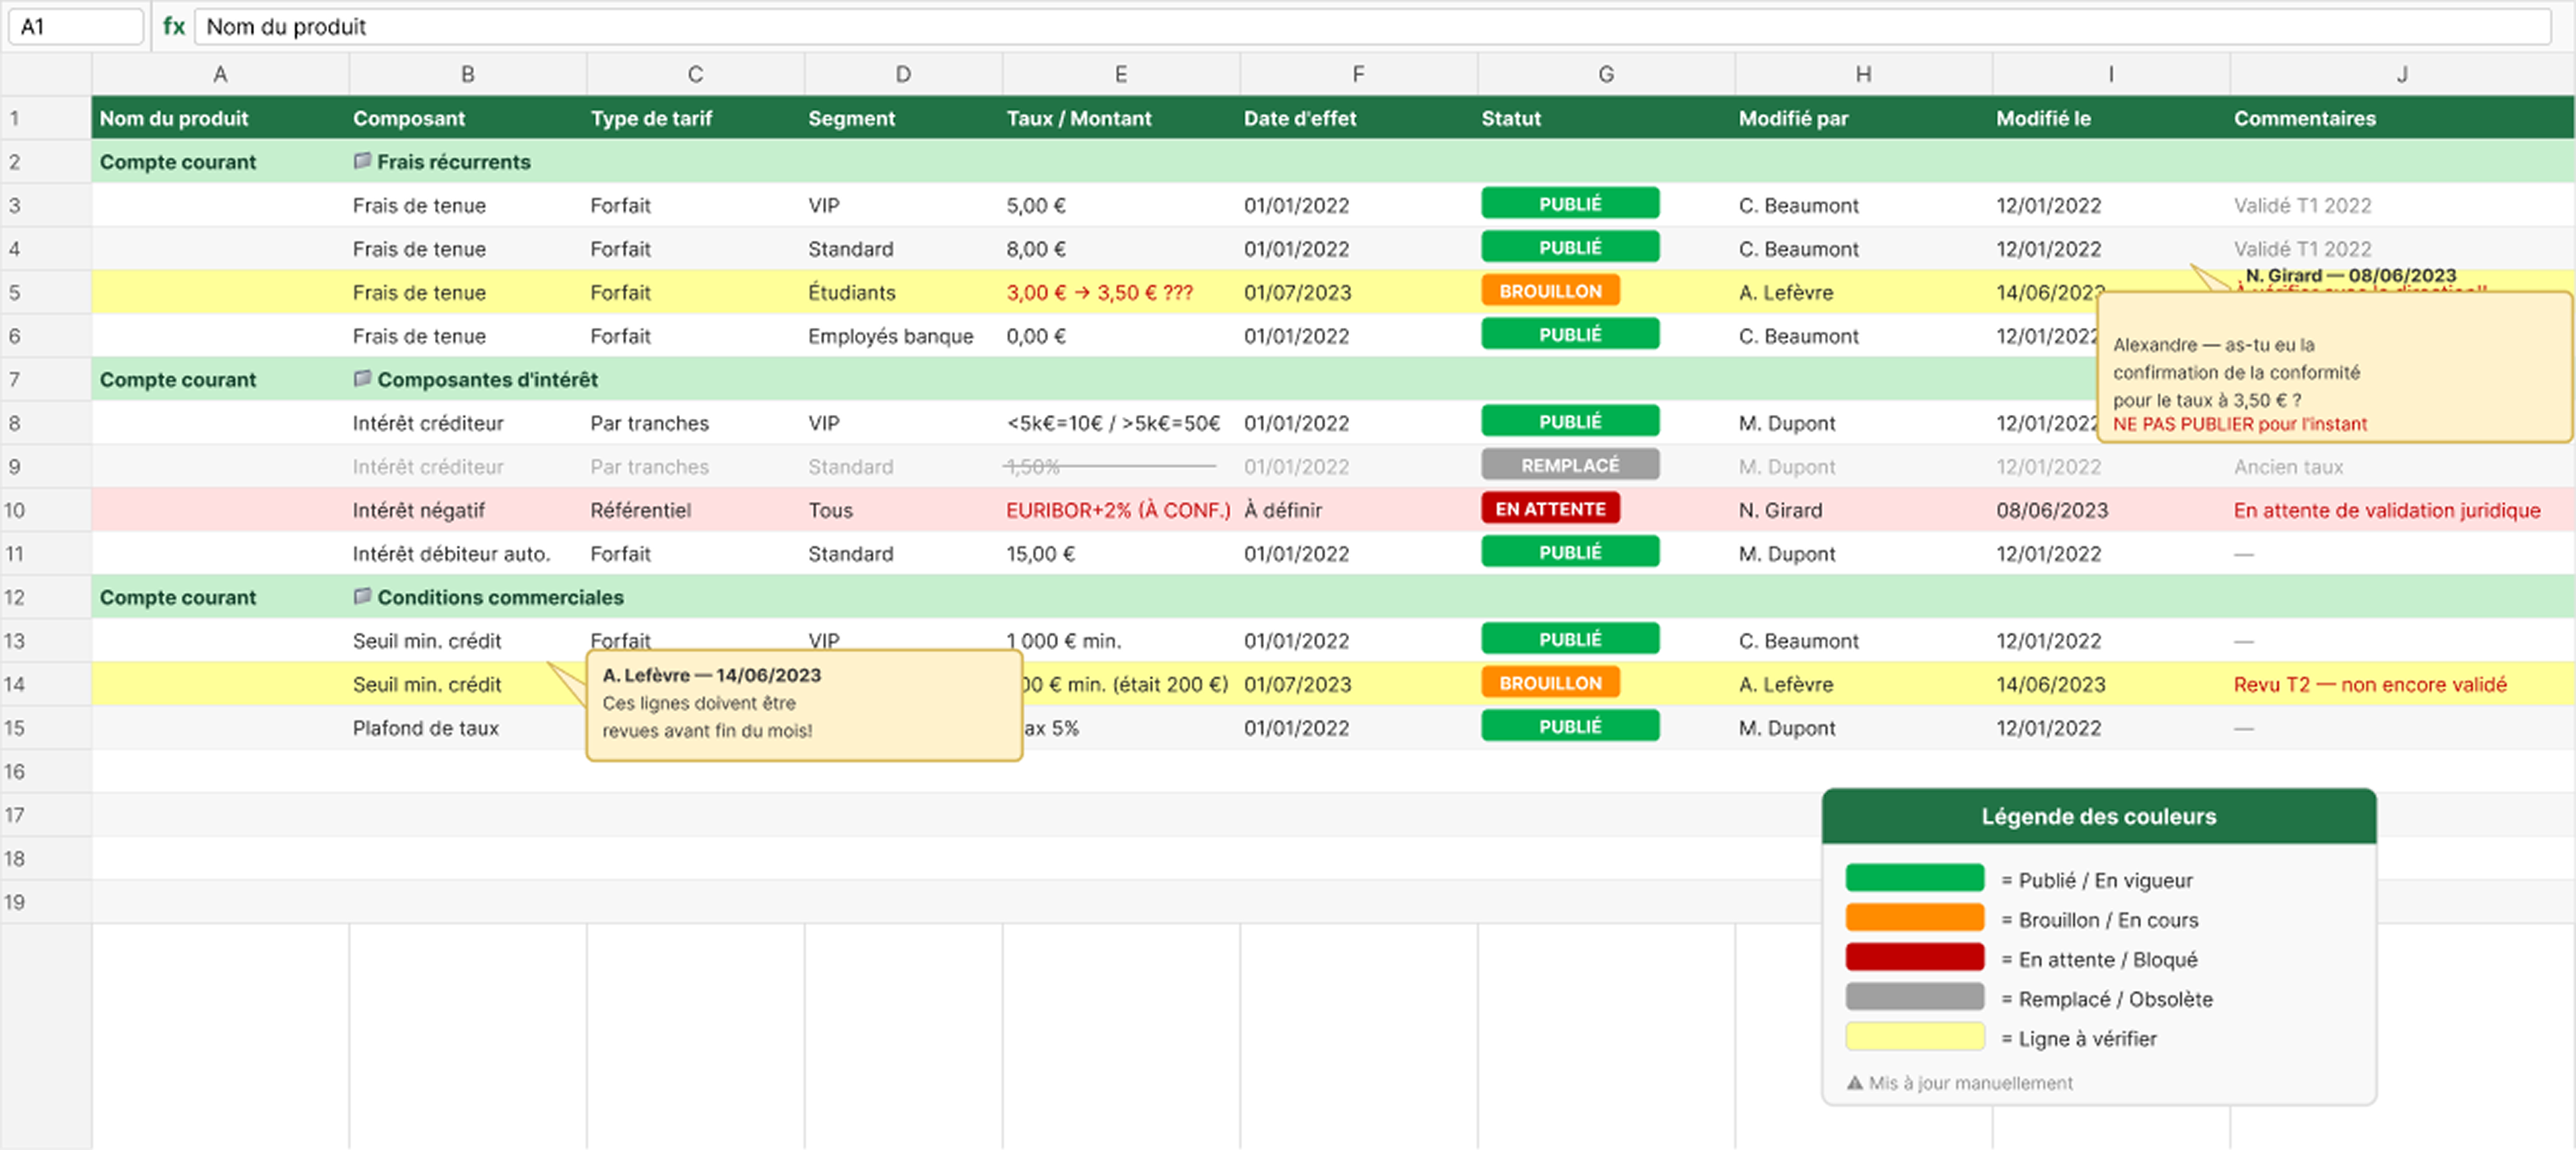Image resolution: width=2576 pixels, height=1150 pixels.
Task: Click the Statut header cell
Action: (1606, 118)
